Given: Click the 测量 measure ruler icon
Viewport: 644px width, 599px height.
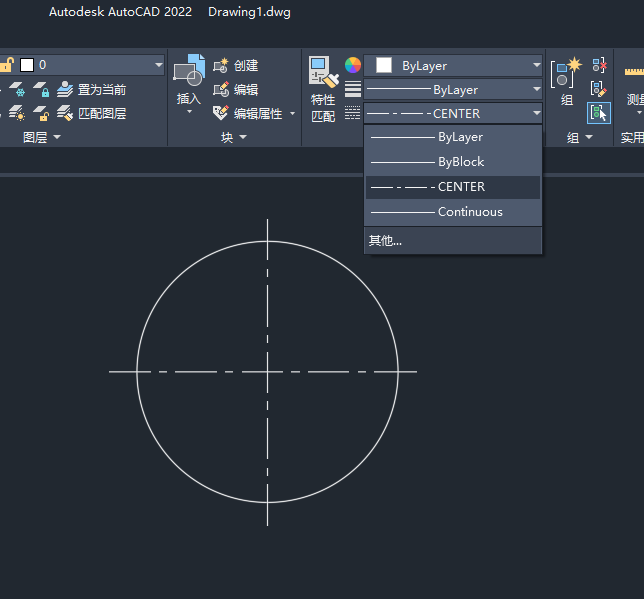Looking at the screenshot, I should 635,72.
